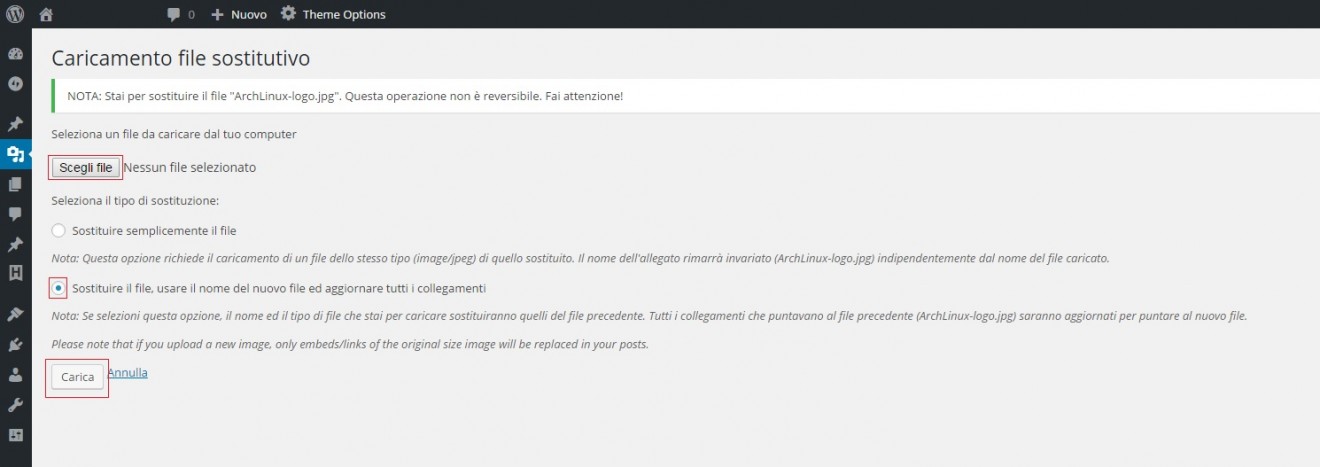Click the "Scegli file" button
Viewport: 1320px width, 467px height.
[x=85, y=167]
